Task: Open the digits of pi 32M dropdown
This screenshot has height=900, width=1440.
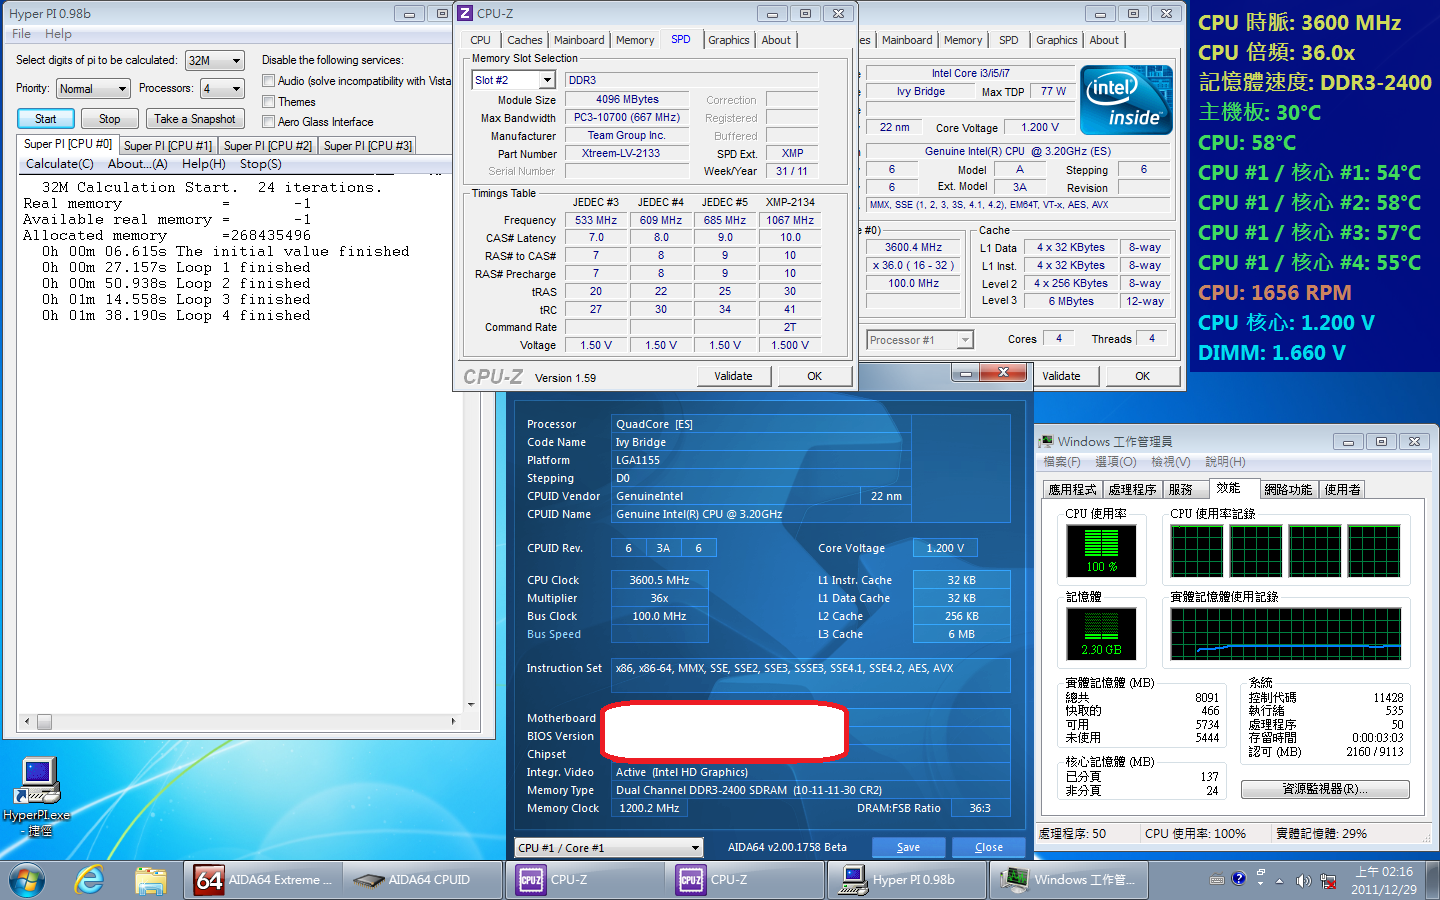Action: (x=214, y=60)
